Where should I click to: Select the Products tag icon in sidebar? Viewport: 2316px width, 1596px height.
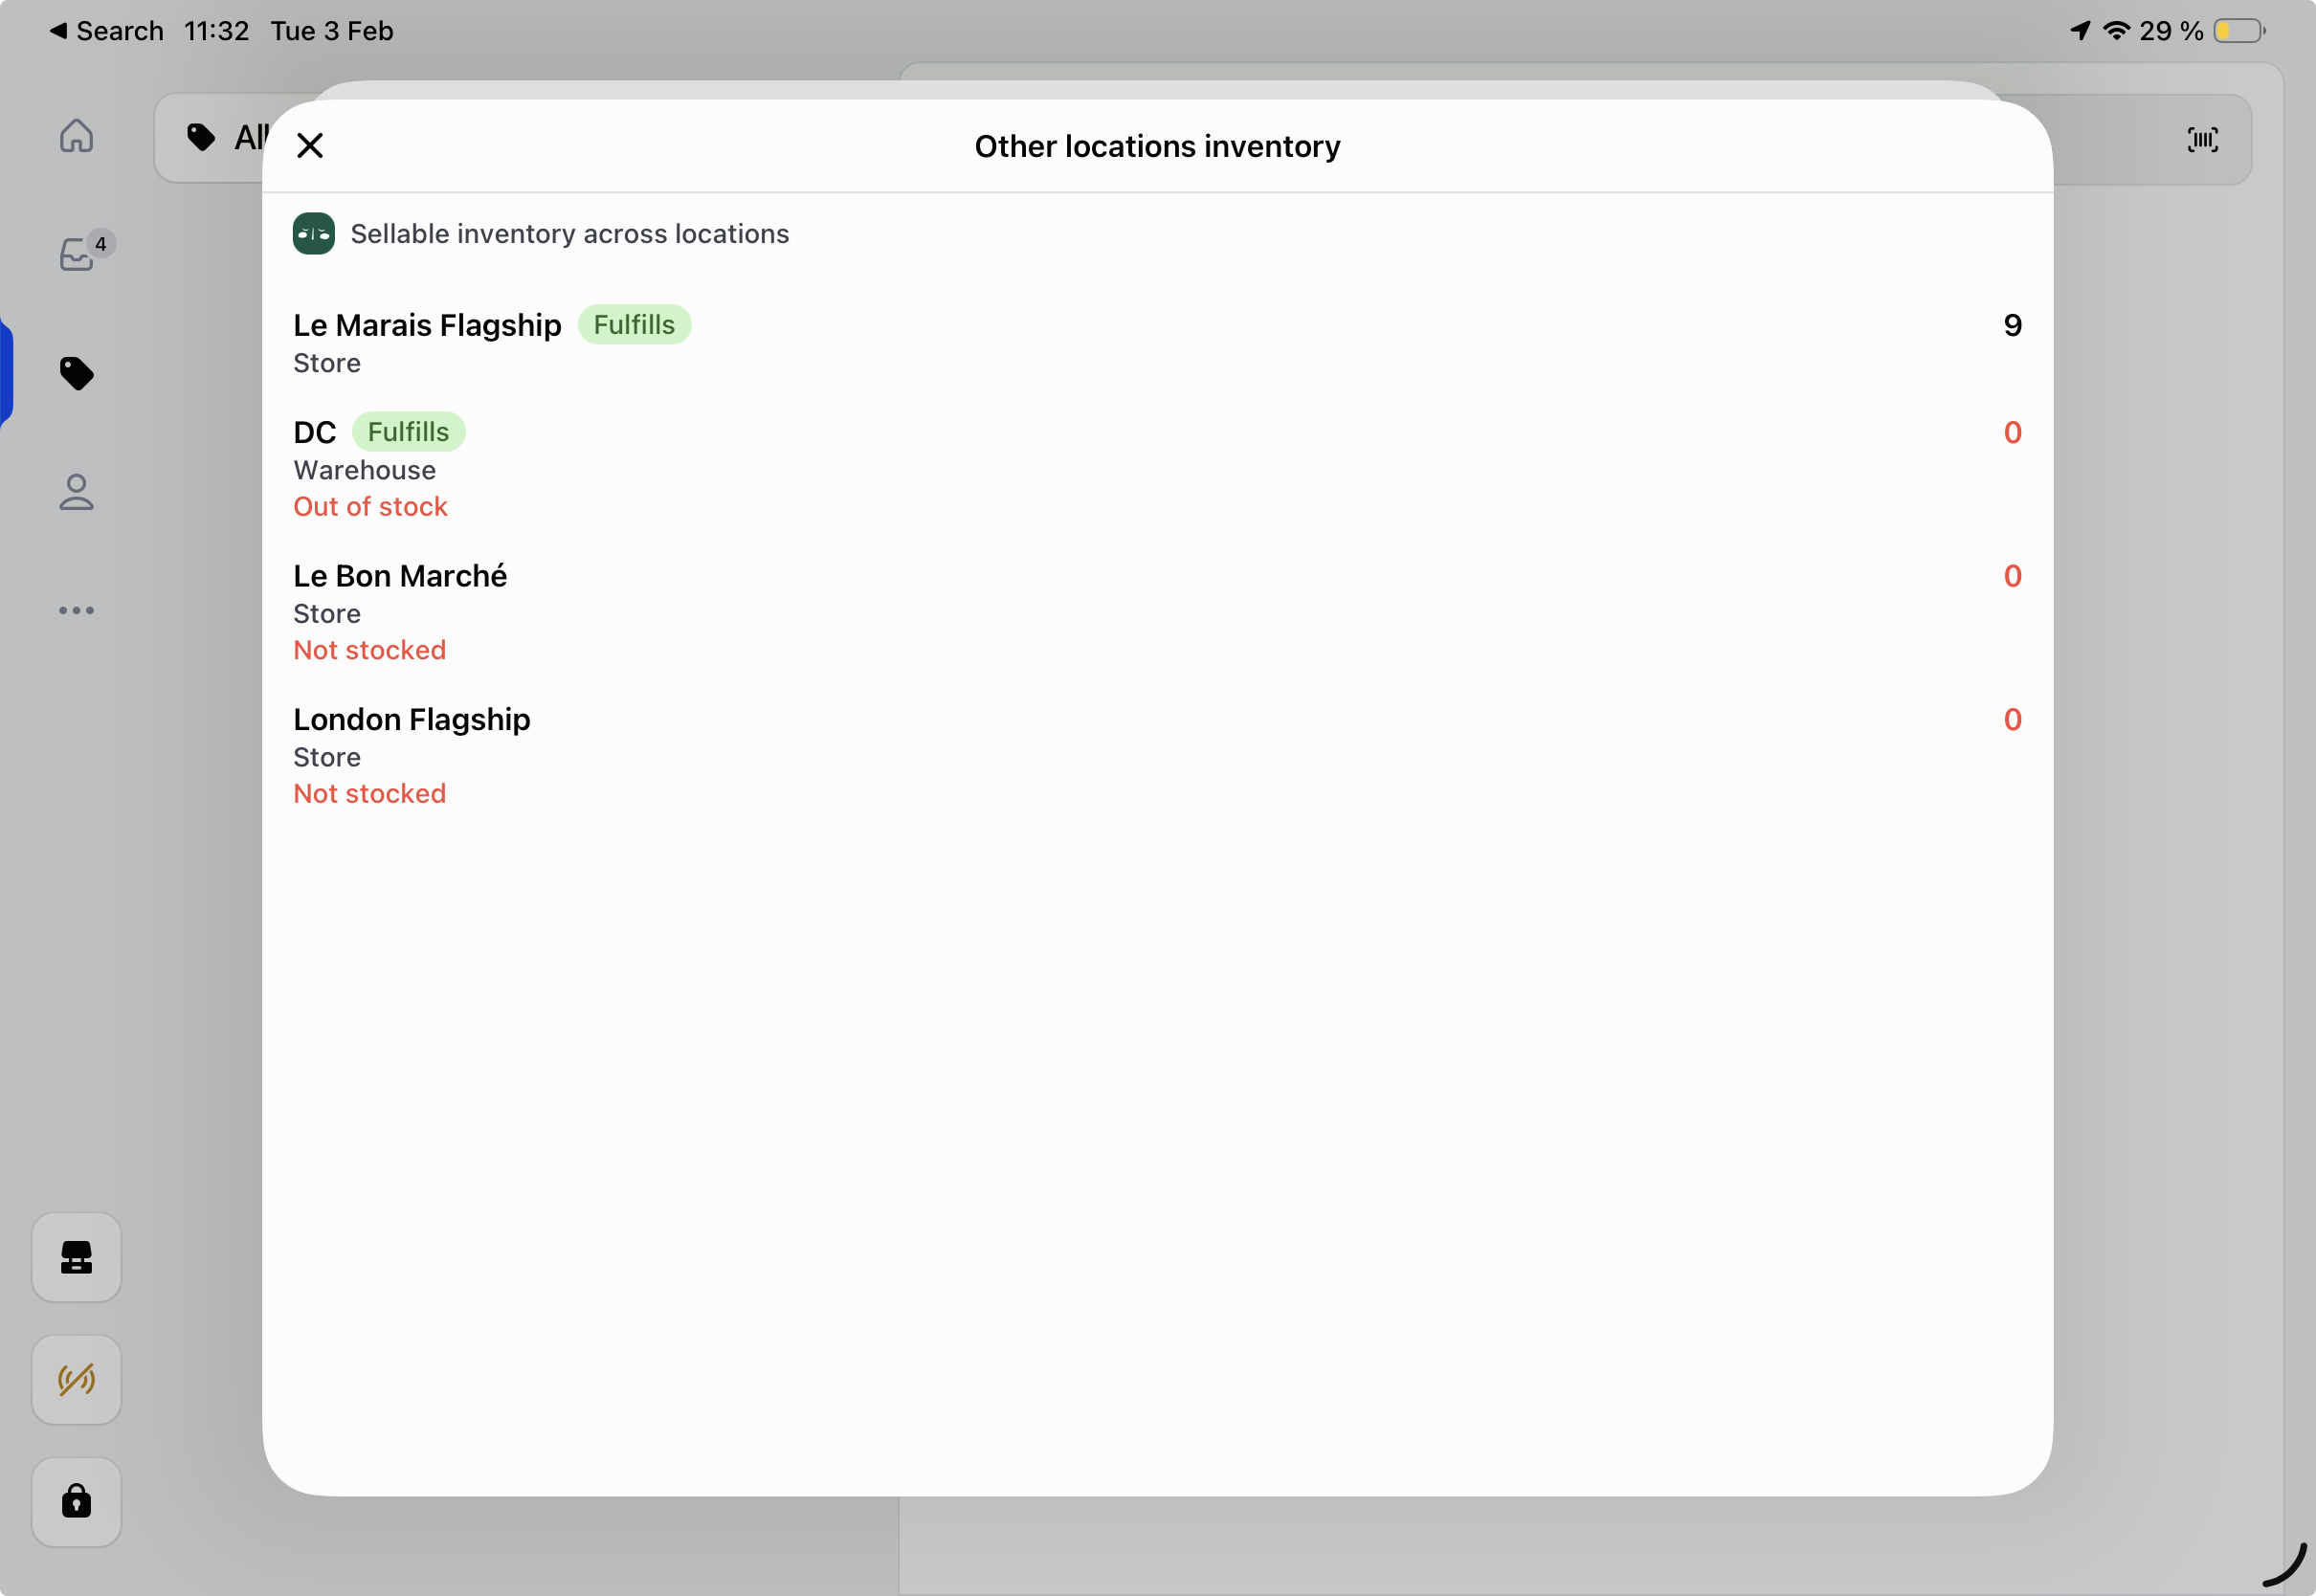[76, 373]
